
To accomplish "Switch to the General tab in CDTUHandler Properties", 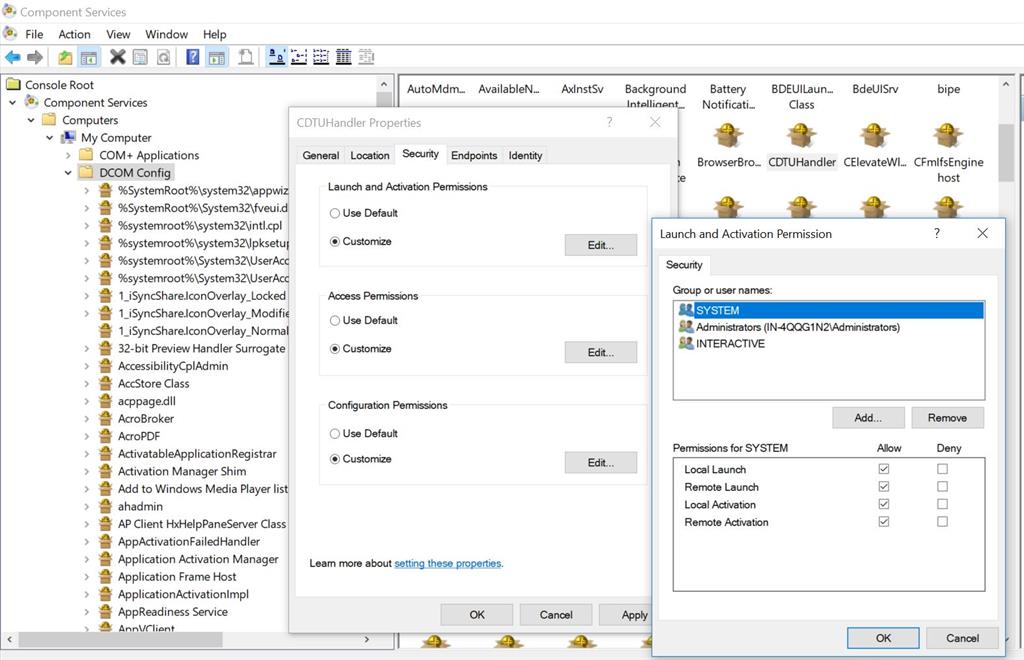I will coord(321,155).
